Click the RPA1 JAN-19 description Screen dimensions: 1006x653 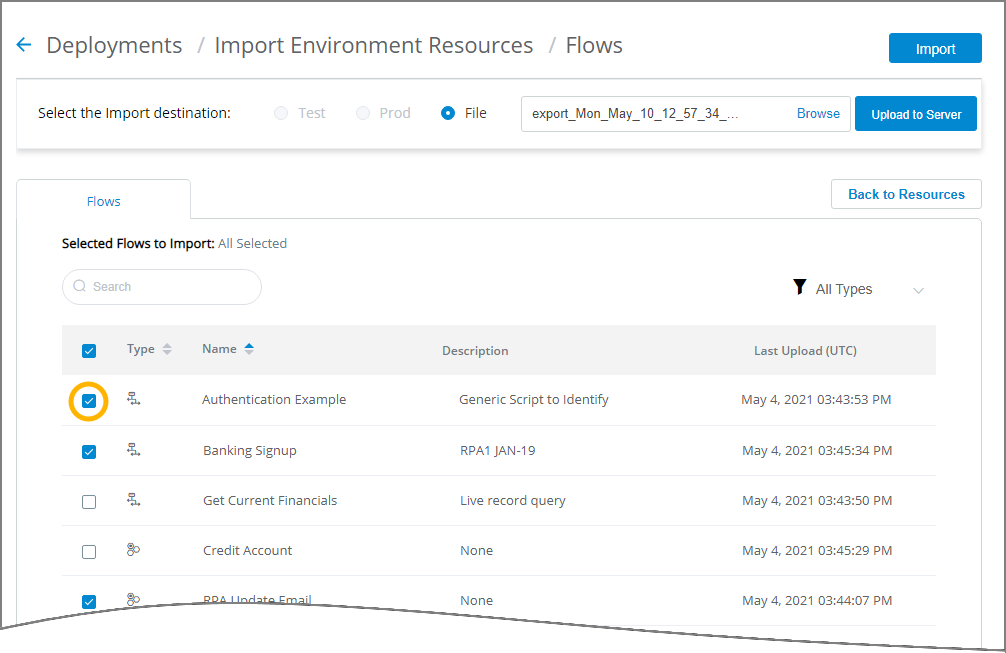point(498,450)
